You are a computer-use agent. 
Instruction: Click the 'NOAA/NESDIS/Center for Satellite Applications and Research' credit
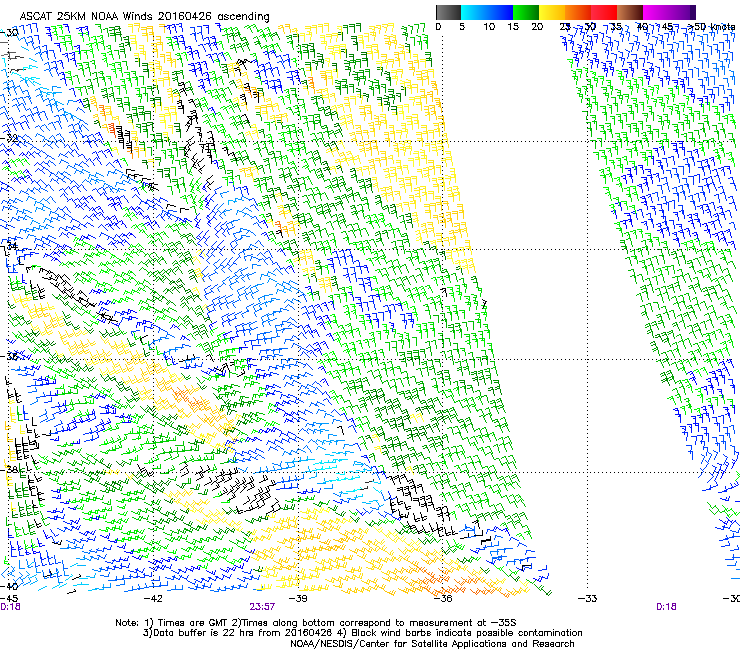[x=432, y=644]
